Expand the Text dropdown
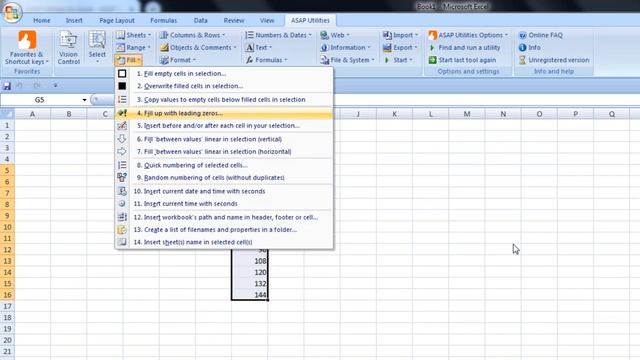This screenshot has width=640, height=360. click(x=259, y=47)
